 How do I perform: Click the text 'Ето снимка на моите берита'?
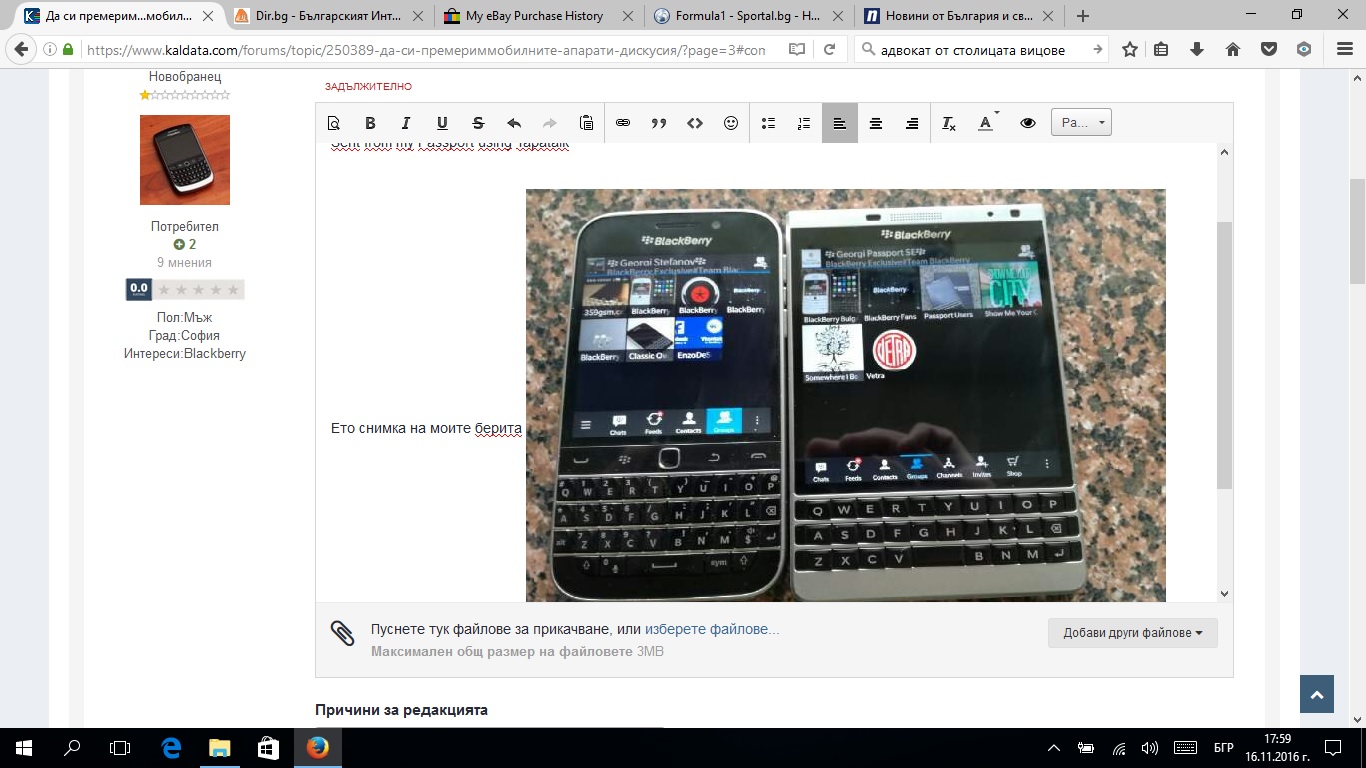[426, 429]
